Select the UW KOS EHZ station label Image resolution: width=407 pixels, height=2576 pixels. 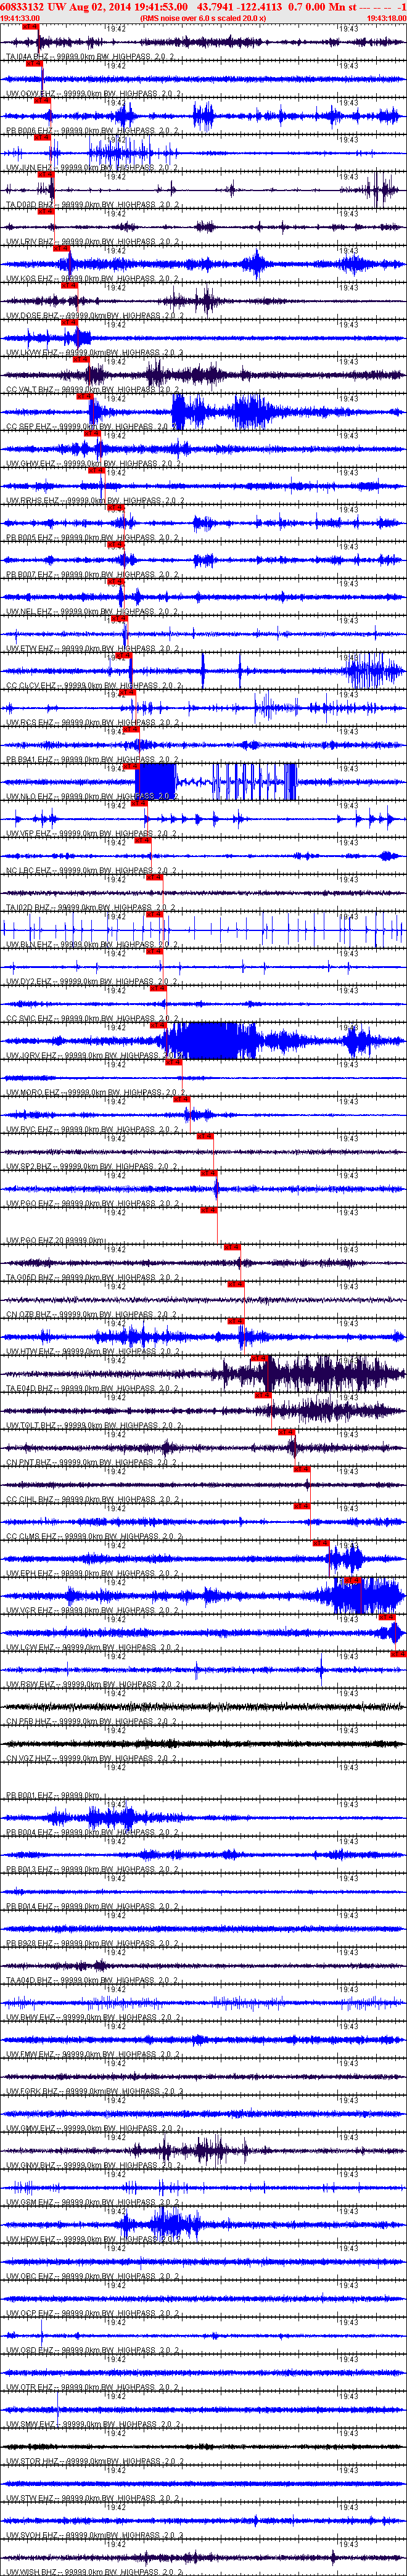93,279
